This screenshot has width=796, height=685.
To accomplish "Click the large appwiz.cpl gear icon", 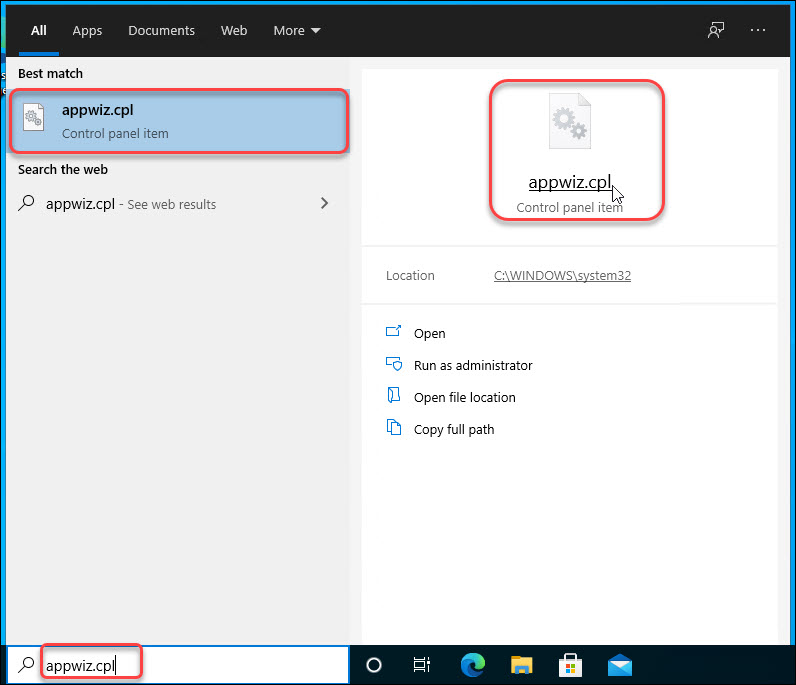I will coord(570,122).
